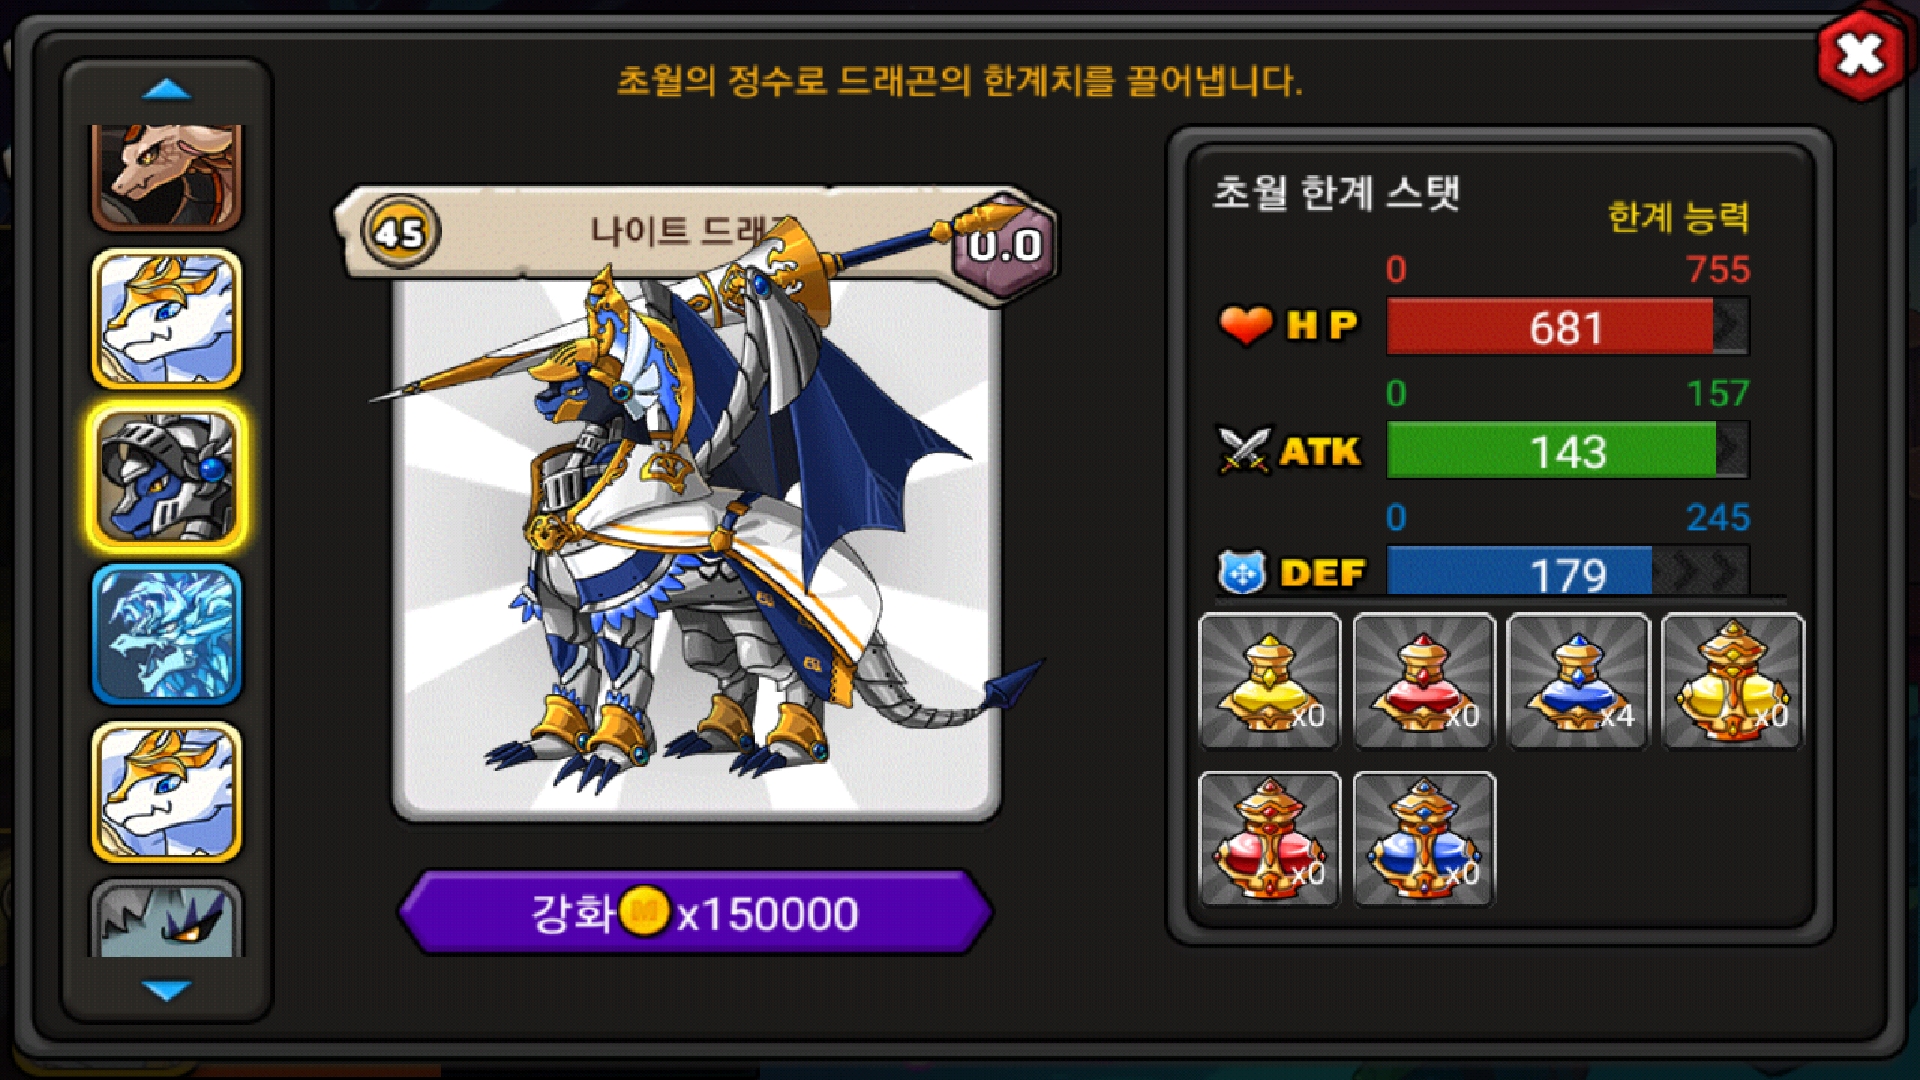The height and width of the screenshot is (1080, 1920).
Task: Choose the brown dragon portrait
Action: pyautogui.click(x=167, y=176)
